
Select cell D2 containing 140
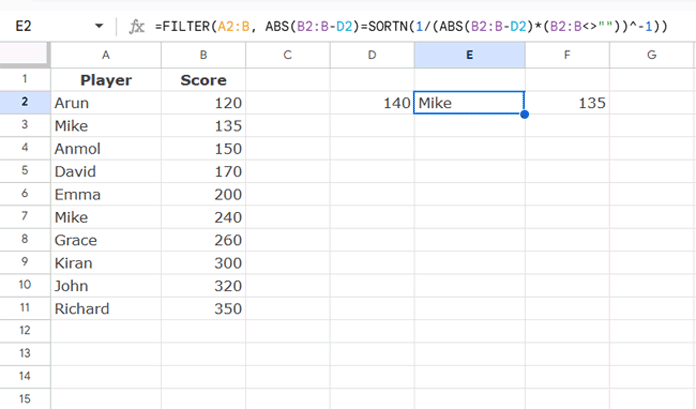(x=372, y=103)
